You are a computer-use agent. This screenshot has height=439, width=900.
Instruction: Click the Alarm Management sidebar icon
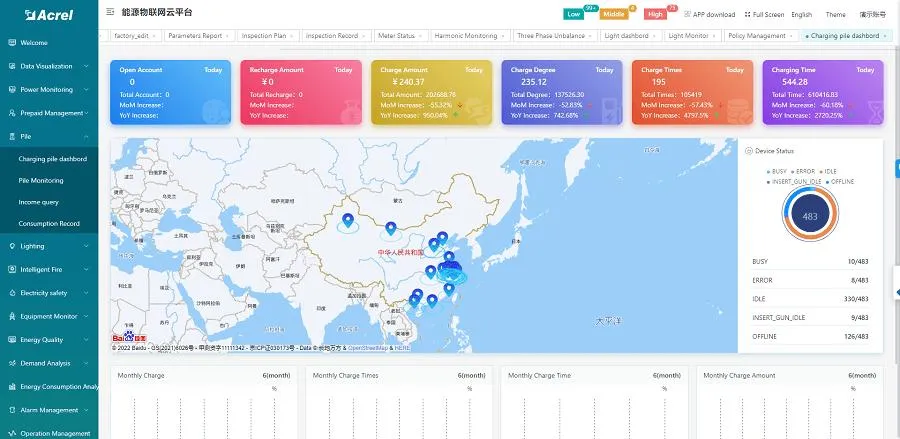point(12,410)
